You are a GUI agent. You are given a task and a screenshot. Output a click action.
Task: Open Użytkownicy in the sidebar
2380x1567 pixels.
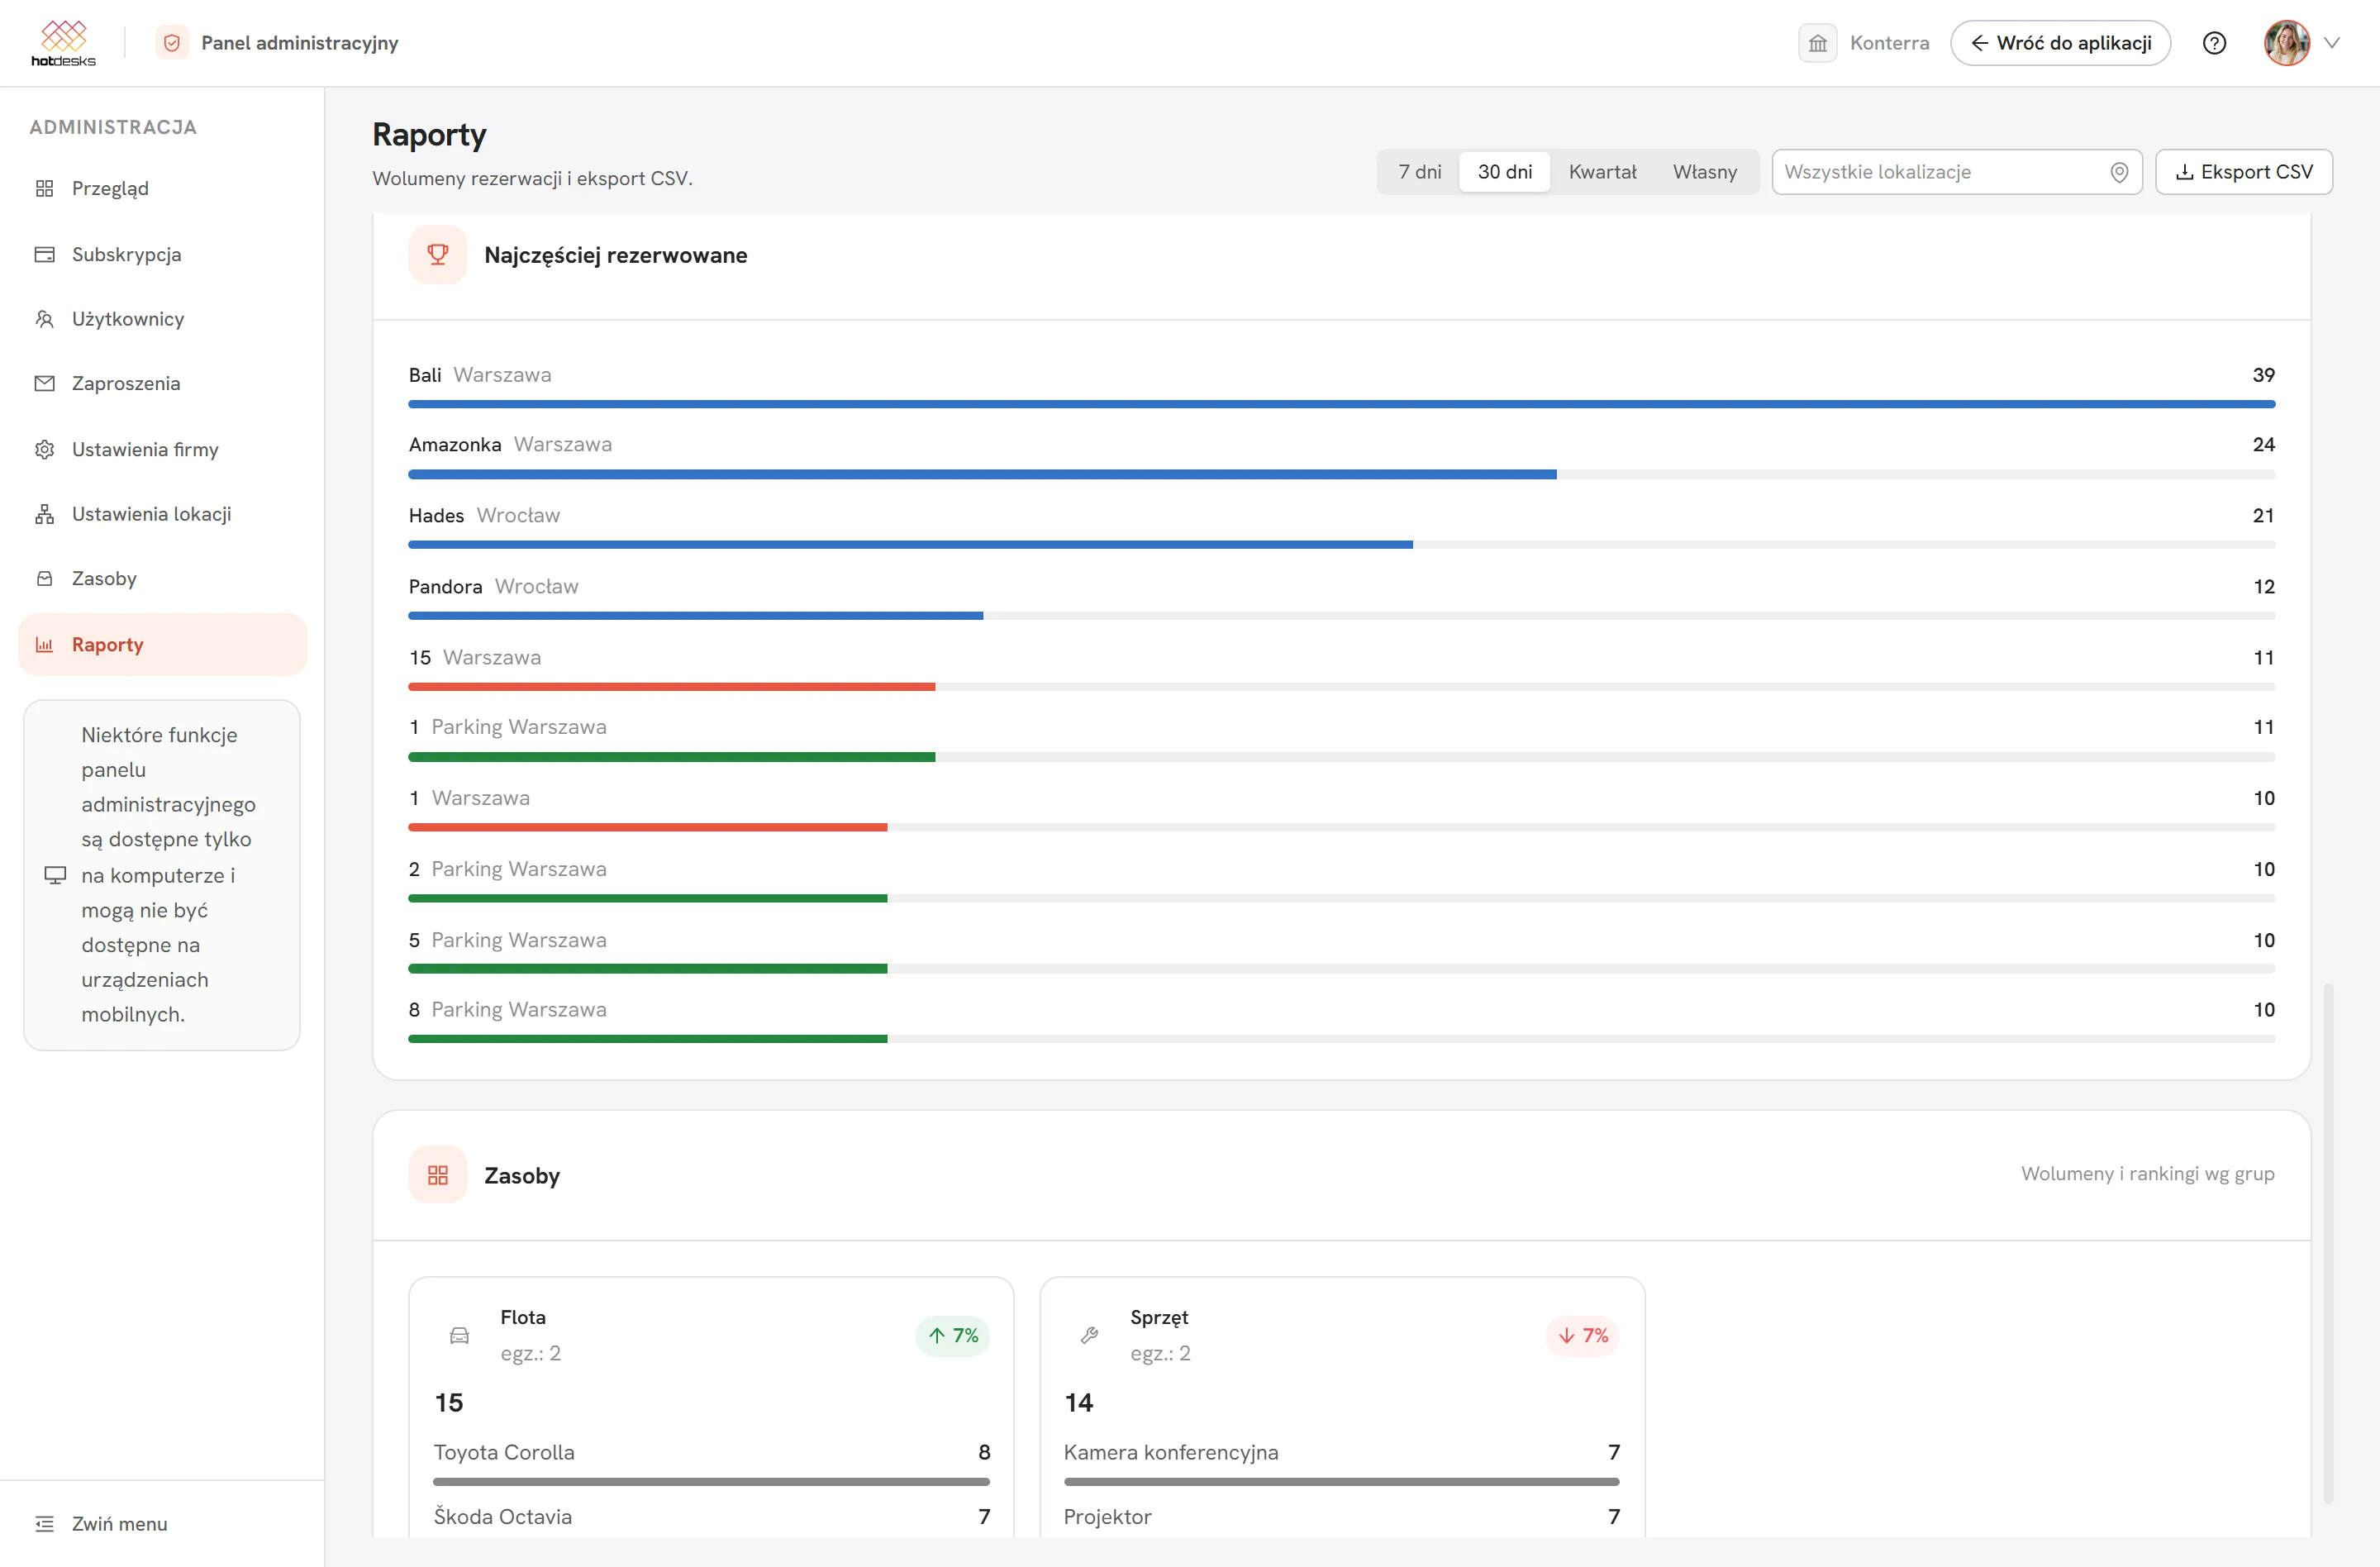click(x=162, y=319)
